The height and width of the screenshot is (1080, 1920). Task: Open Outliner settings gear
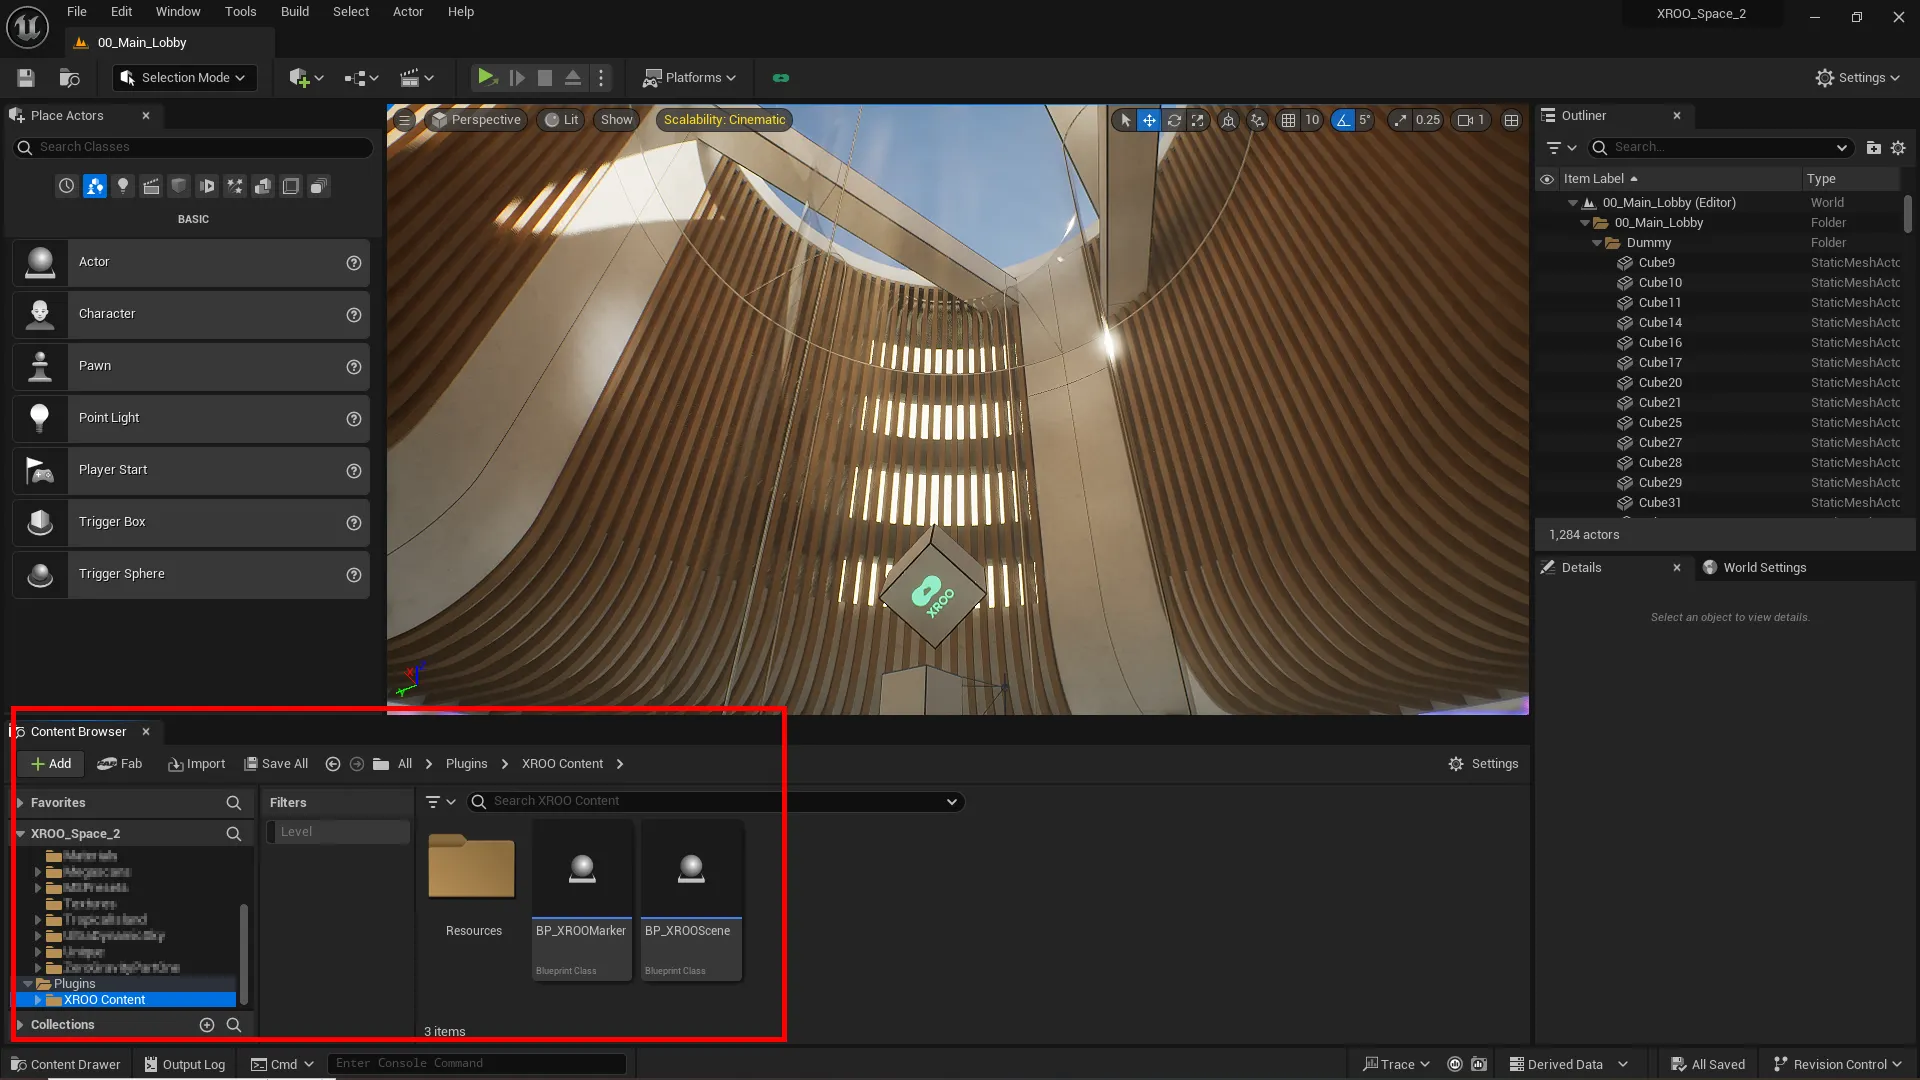(1898, 147)
